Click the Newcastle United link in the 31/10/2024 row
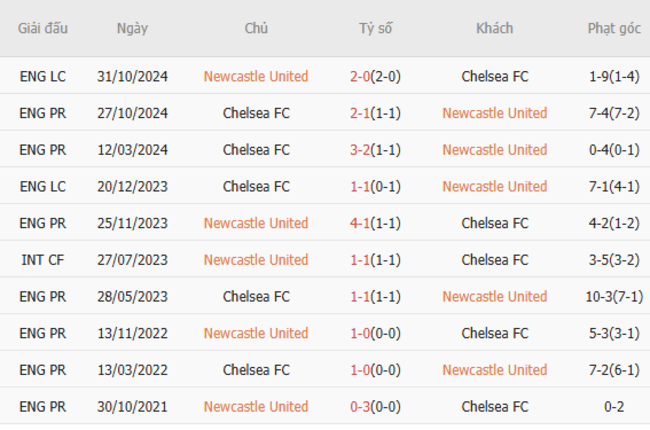The height and width of the screenshot is (430, 650). (x=256, y=76)
